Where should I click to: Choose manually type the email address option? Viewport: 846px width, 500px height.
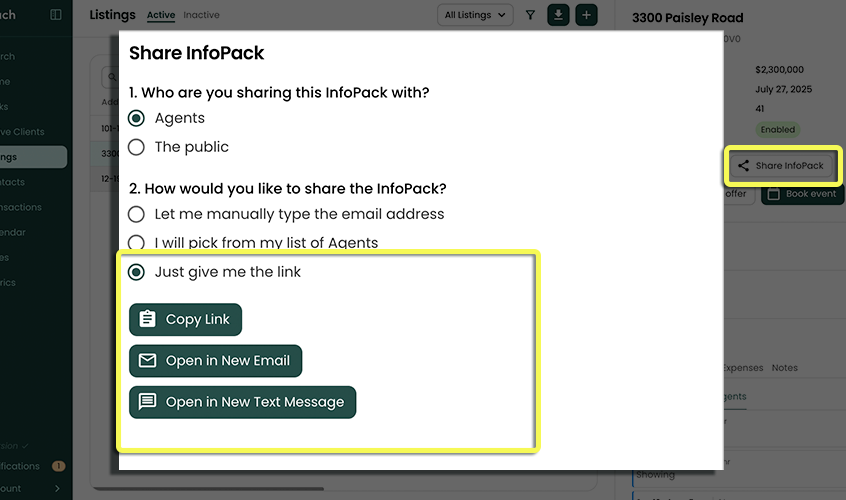[x=137, y=214]
